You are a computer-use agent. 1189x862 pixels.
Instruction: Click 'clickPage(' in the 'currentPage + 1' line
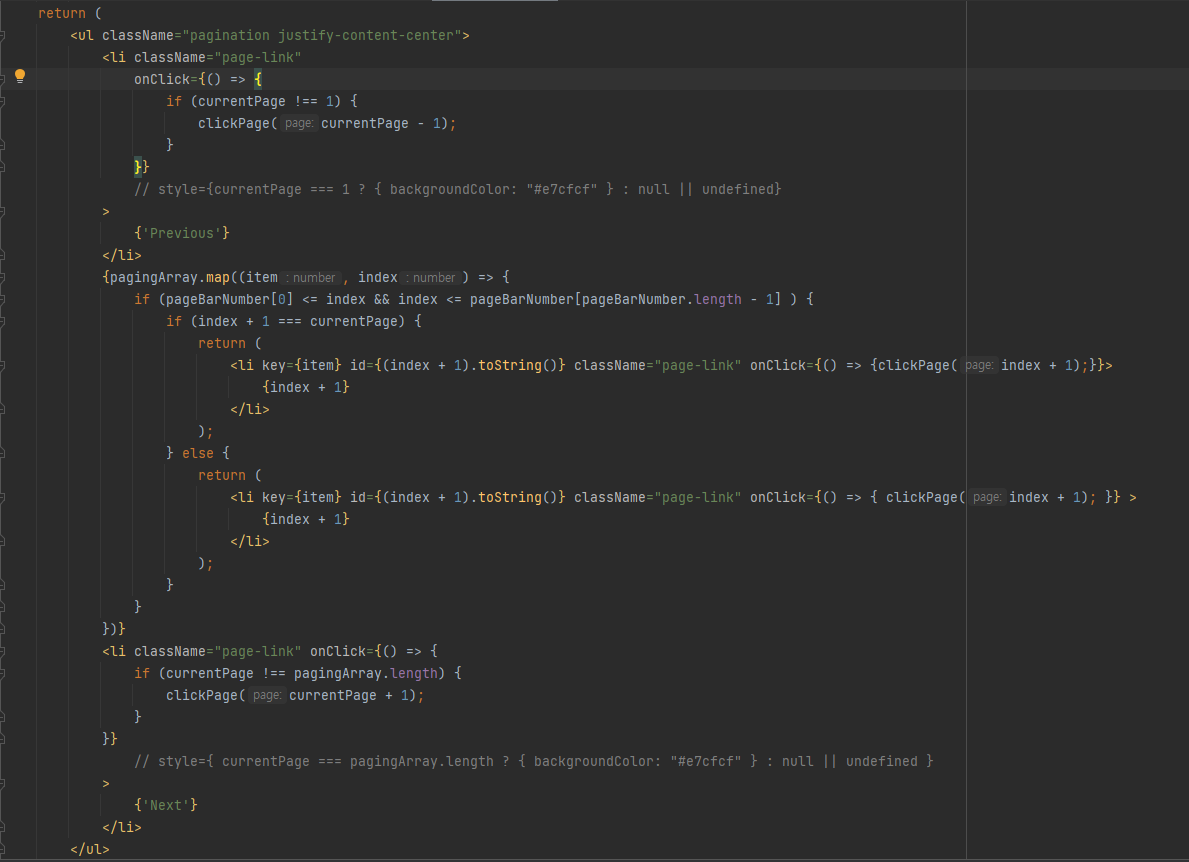205,695
